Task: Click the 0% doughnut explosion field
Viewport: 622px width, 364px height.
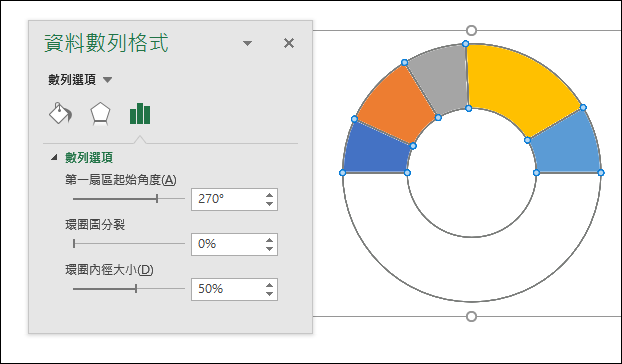Action: [228, 244]
